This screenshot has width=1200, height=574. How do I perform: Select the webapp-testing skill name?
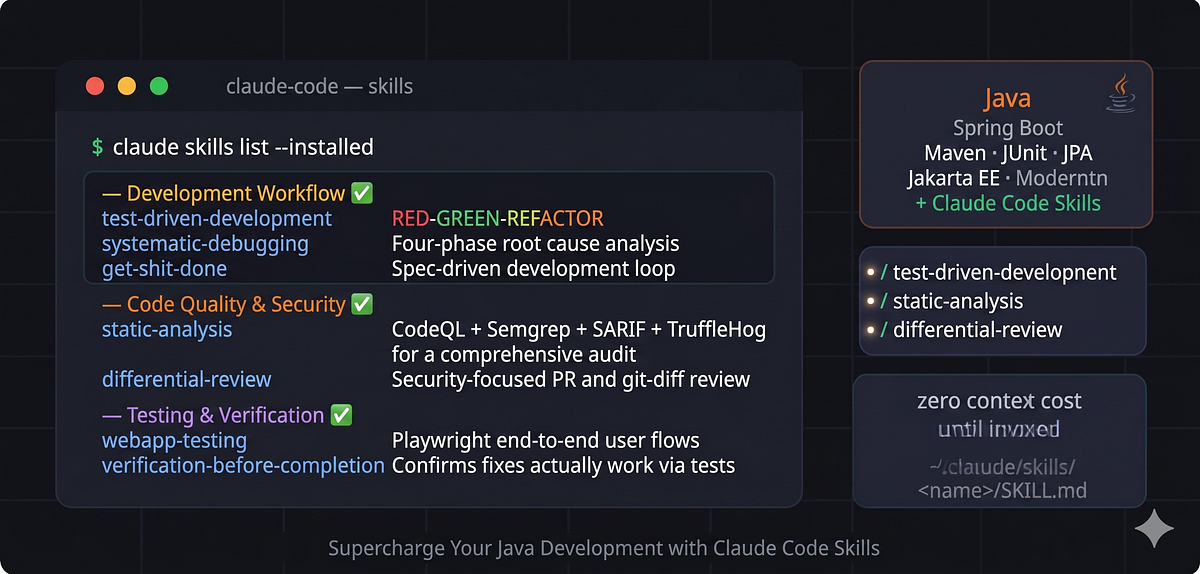pyautogui.click(x=174, y=440)
